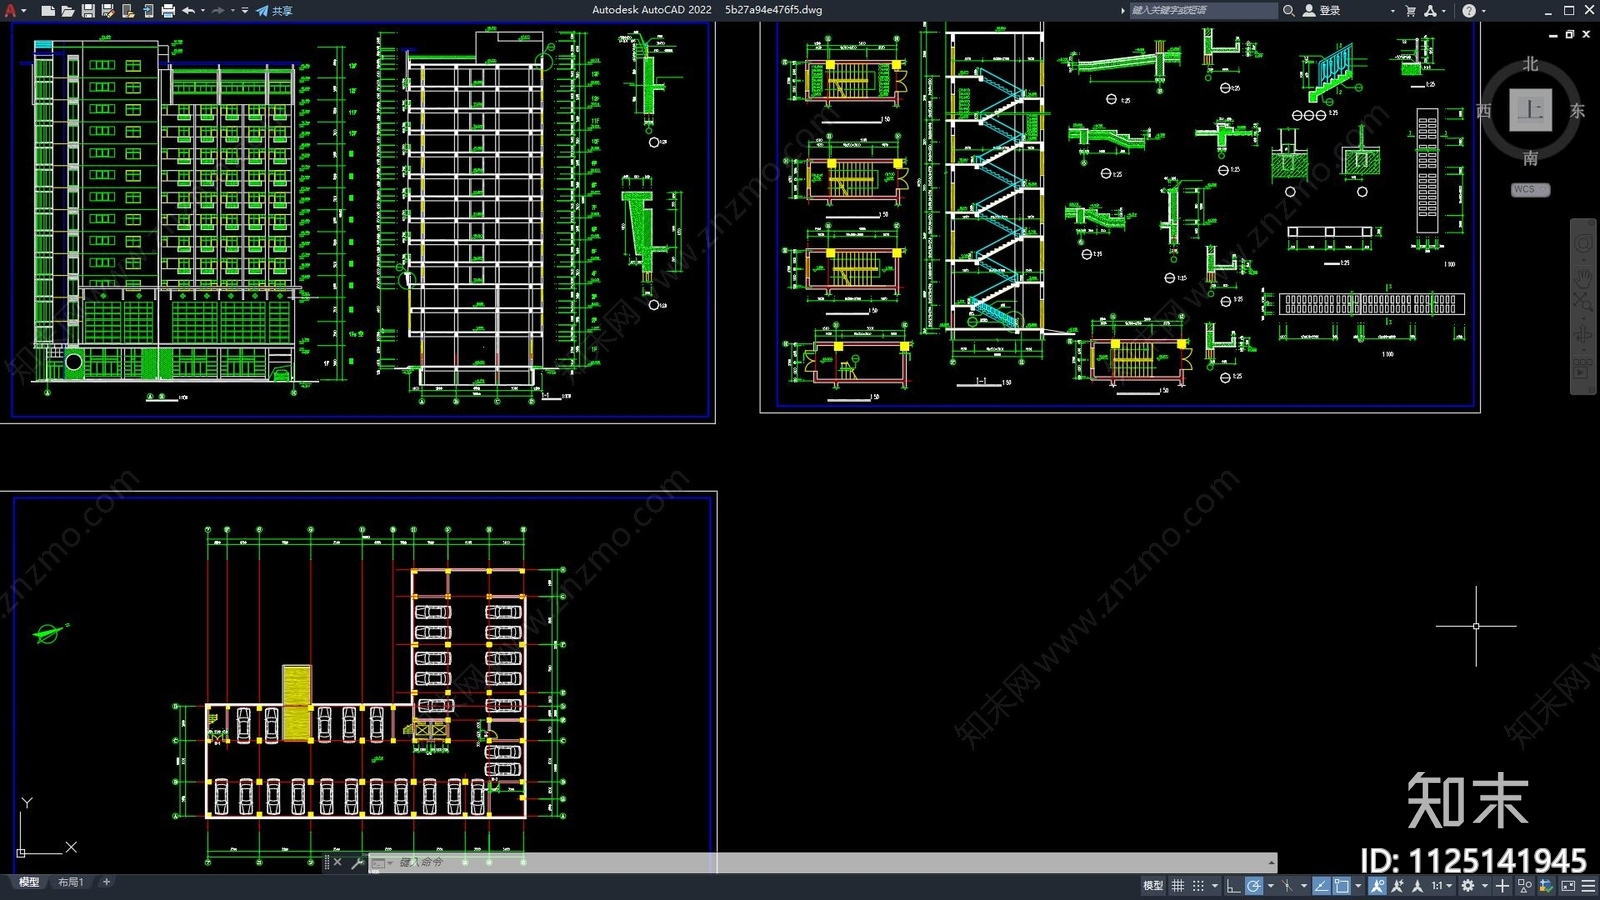
Task: Click the 登录 sign-in button
Action: pyautogui.click(x=1322, y=10)
